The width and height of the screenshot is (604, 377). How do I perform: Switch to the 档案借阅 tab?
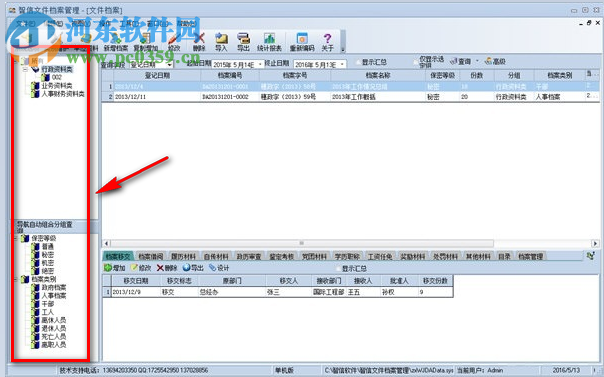151,256
